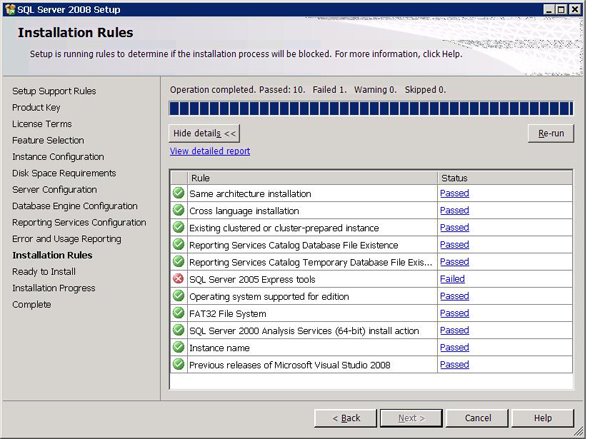Click the Operation completed summary text
This screenshot has height=439, width=600.
pyautogui.click(x=308, y=90)
